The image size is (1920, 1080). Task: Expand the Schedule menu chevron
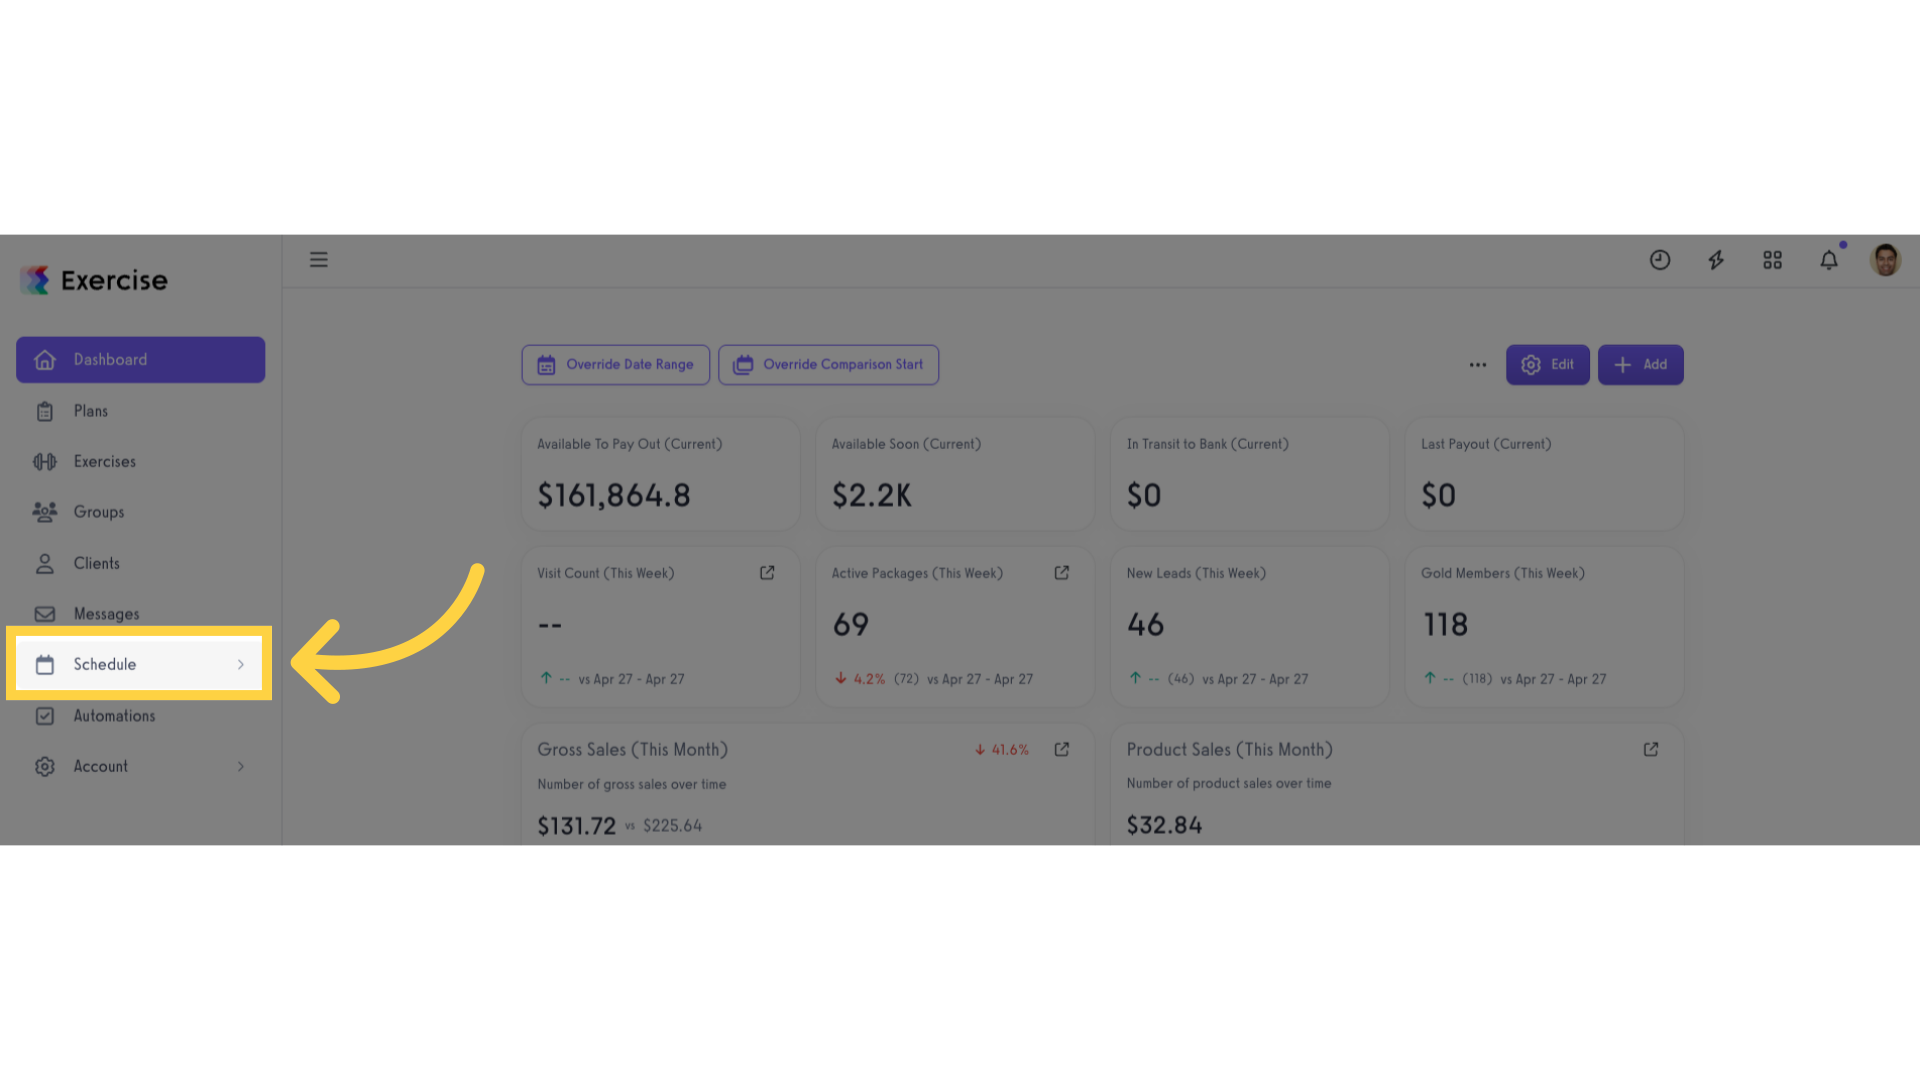(241, 665)
